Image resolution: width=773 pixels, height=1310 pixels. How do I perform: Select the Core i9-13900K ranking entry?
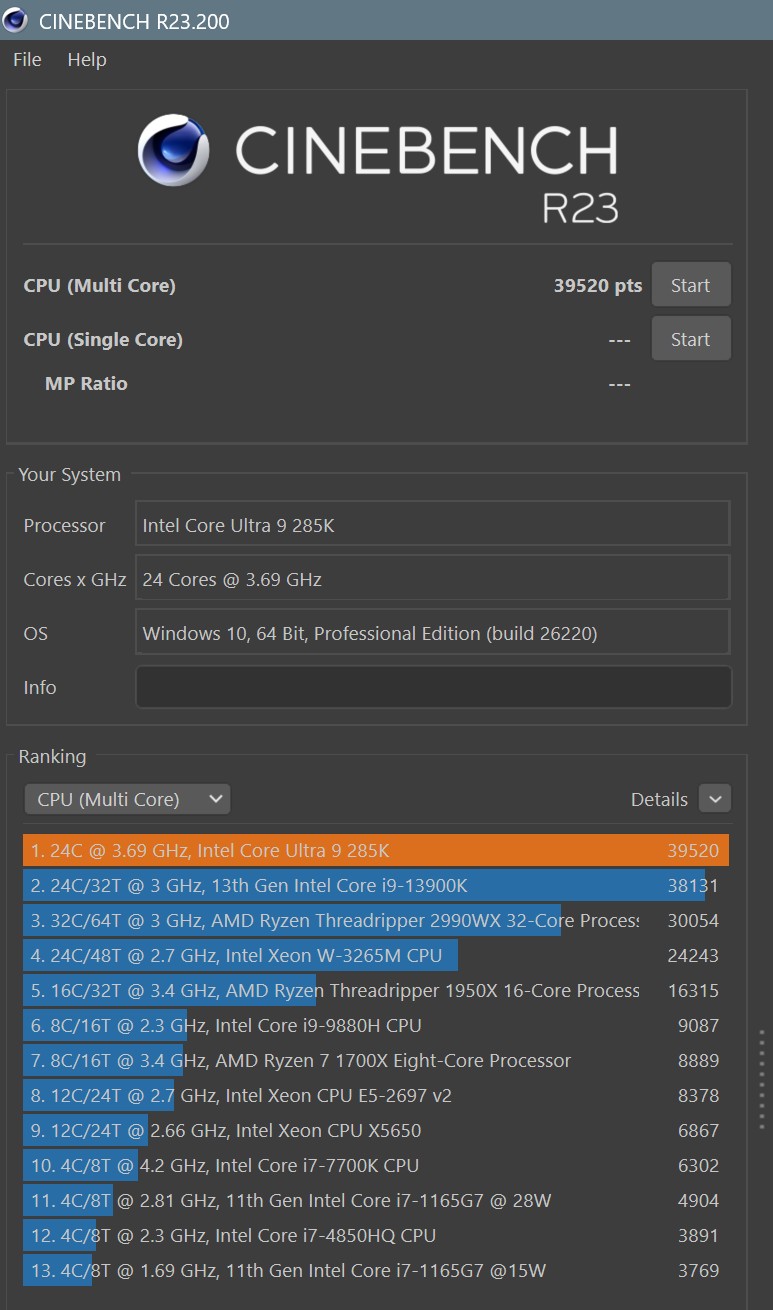pyautogui.click(x=375, y=886)
